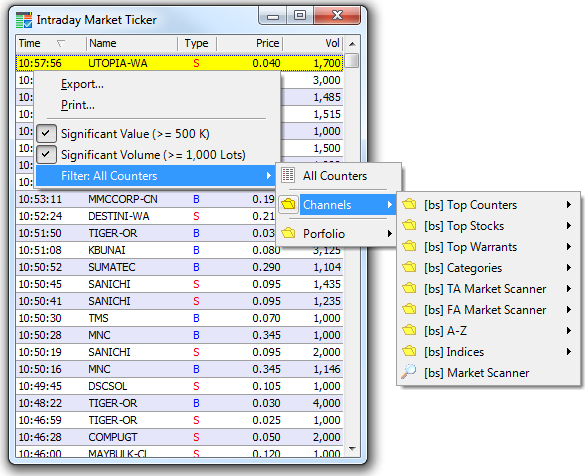Select the TMS row

click(x=179, y=318)
